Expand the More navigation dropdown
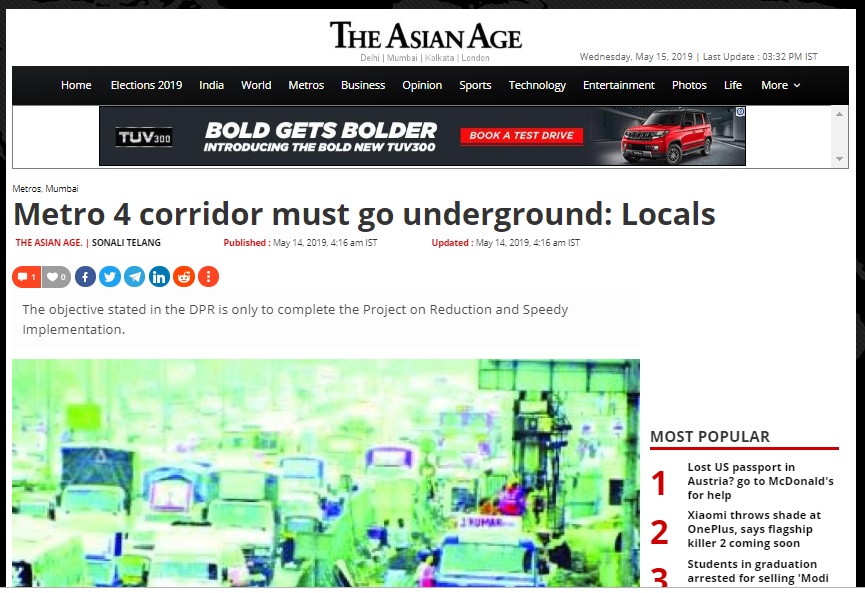The height and width of the screenshot is (593, 865). coord(780,86)
